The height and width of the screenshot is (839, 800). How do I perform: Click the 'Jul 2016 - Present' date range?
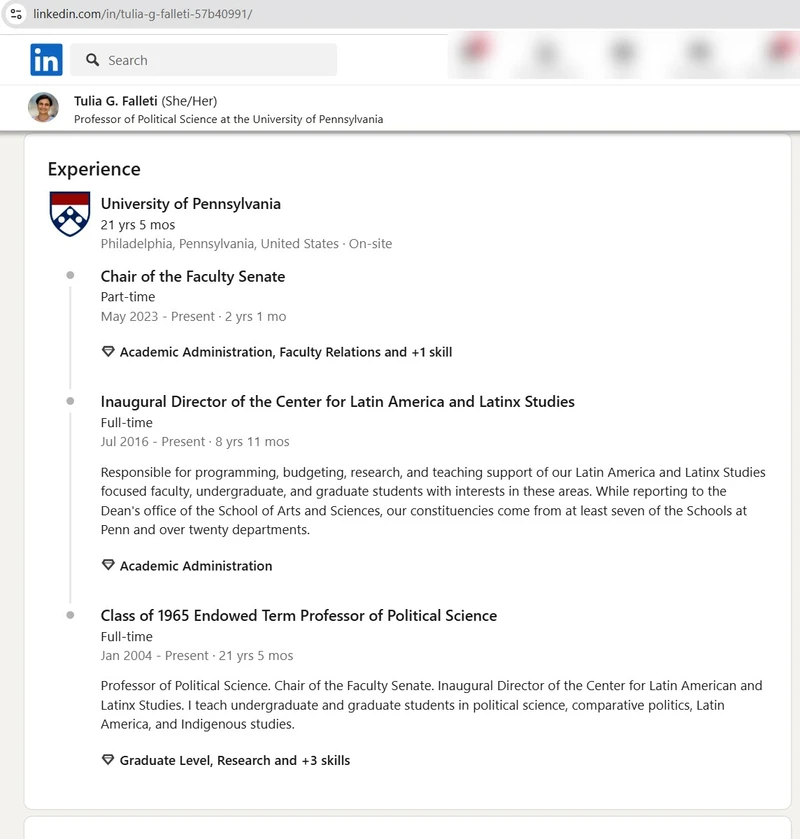tap(153, 442)
